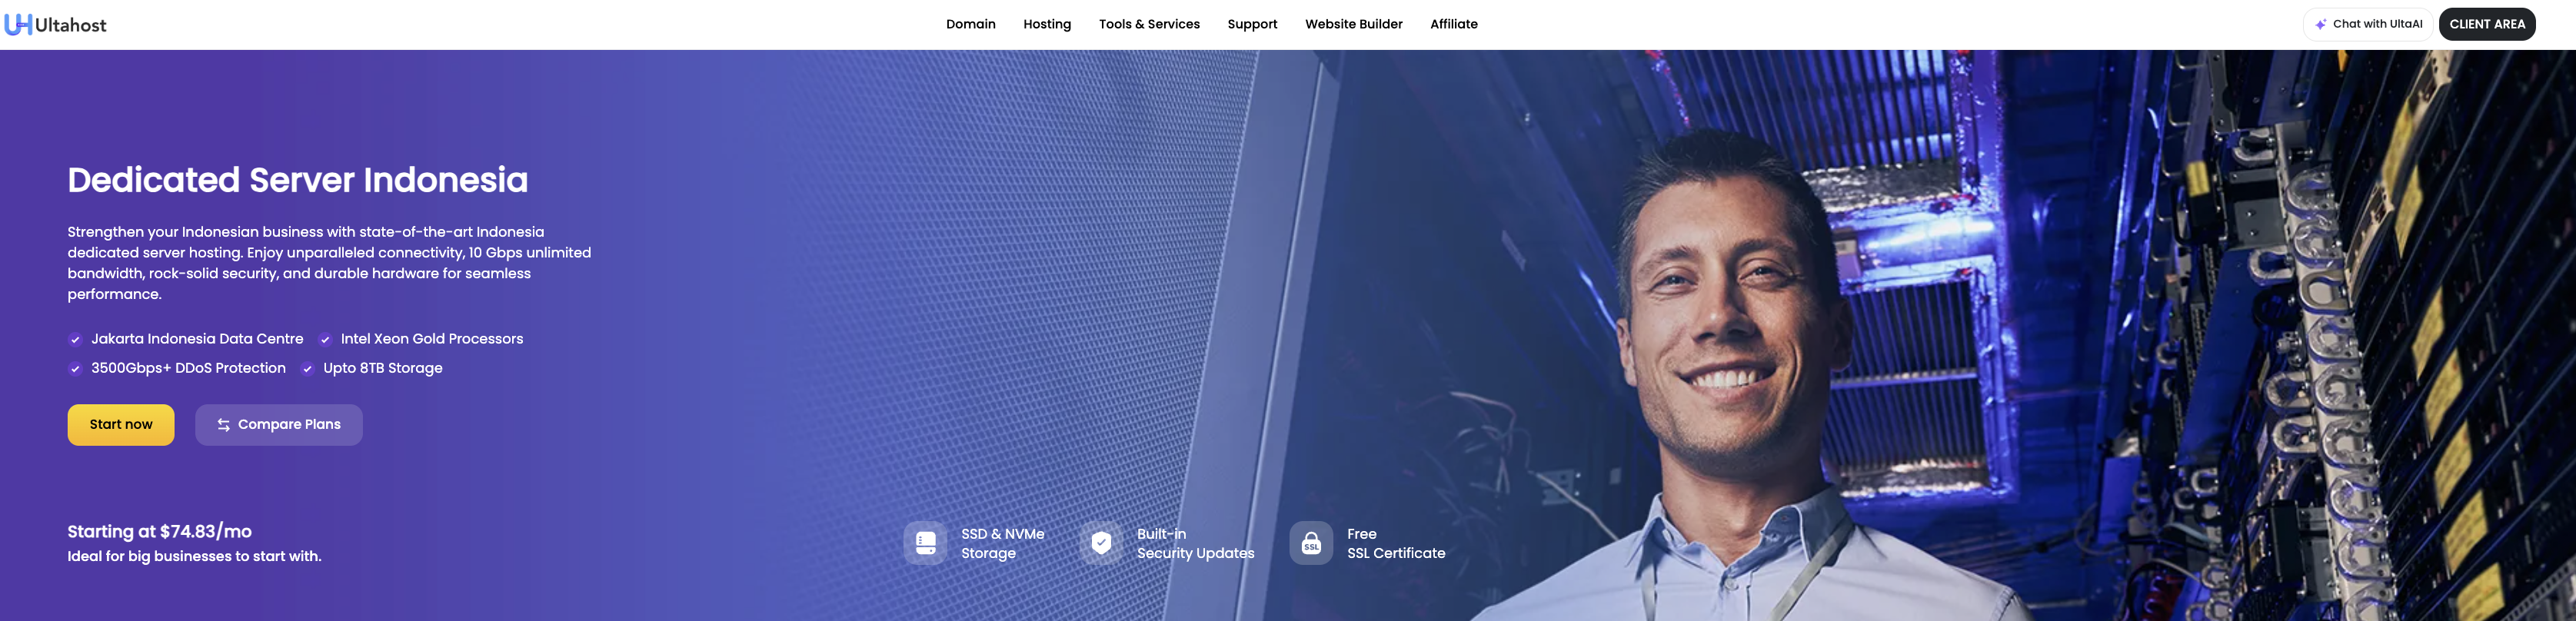Go to Website Builder page
Screen dimensions: 2576x621
[1353, 24]
